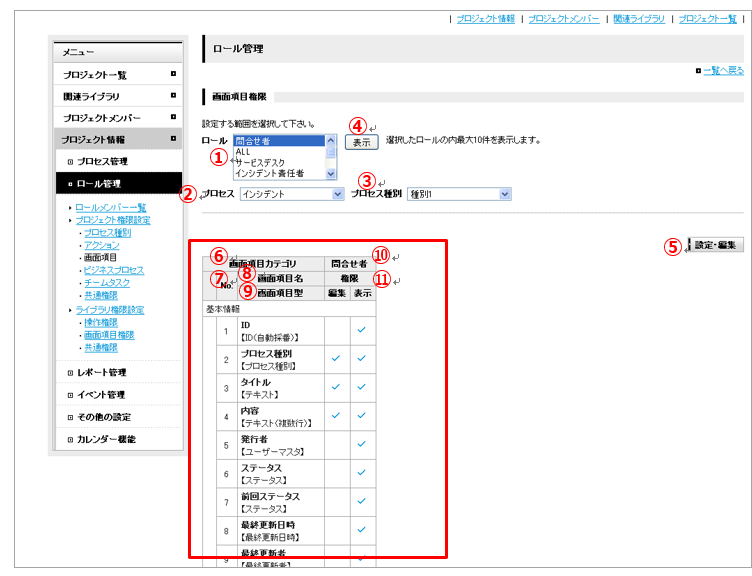Click square icon beside プロジェクトメンバー menu item
Viewport: 752px width, 576px height.
(173, 117)
